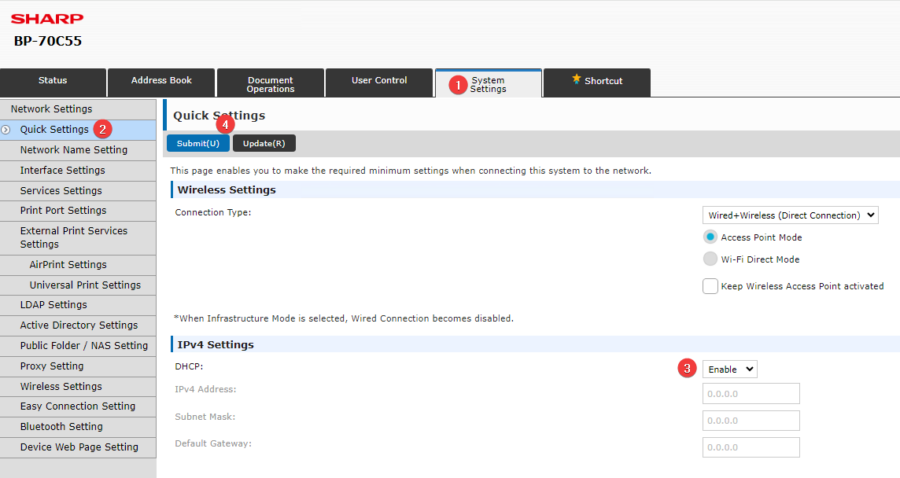The image size is (900, 478).
Task: Enable Keep Wireless Access Point activated checkbox
Action: tap(710, 286)
